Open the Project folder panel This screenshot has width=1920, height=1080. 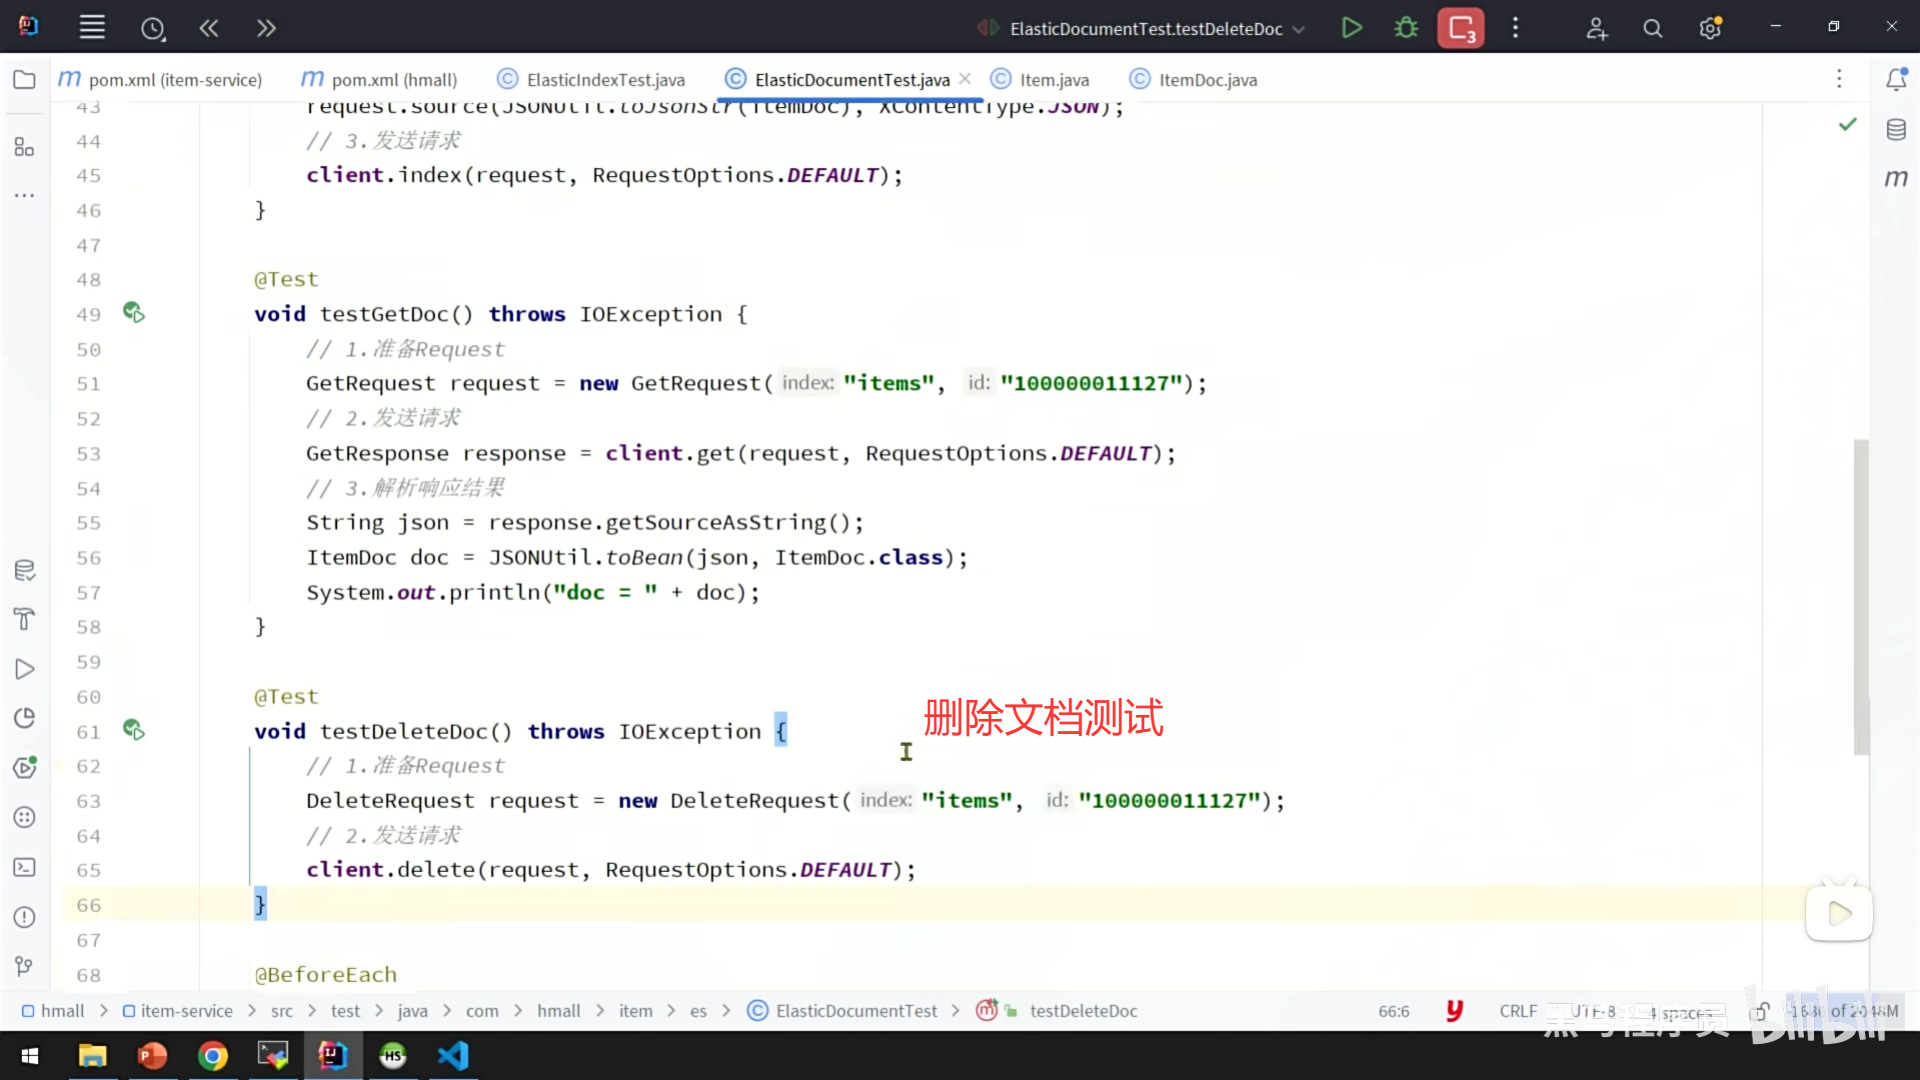[25, 80]
